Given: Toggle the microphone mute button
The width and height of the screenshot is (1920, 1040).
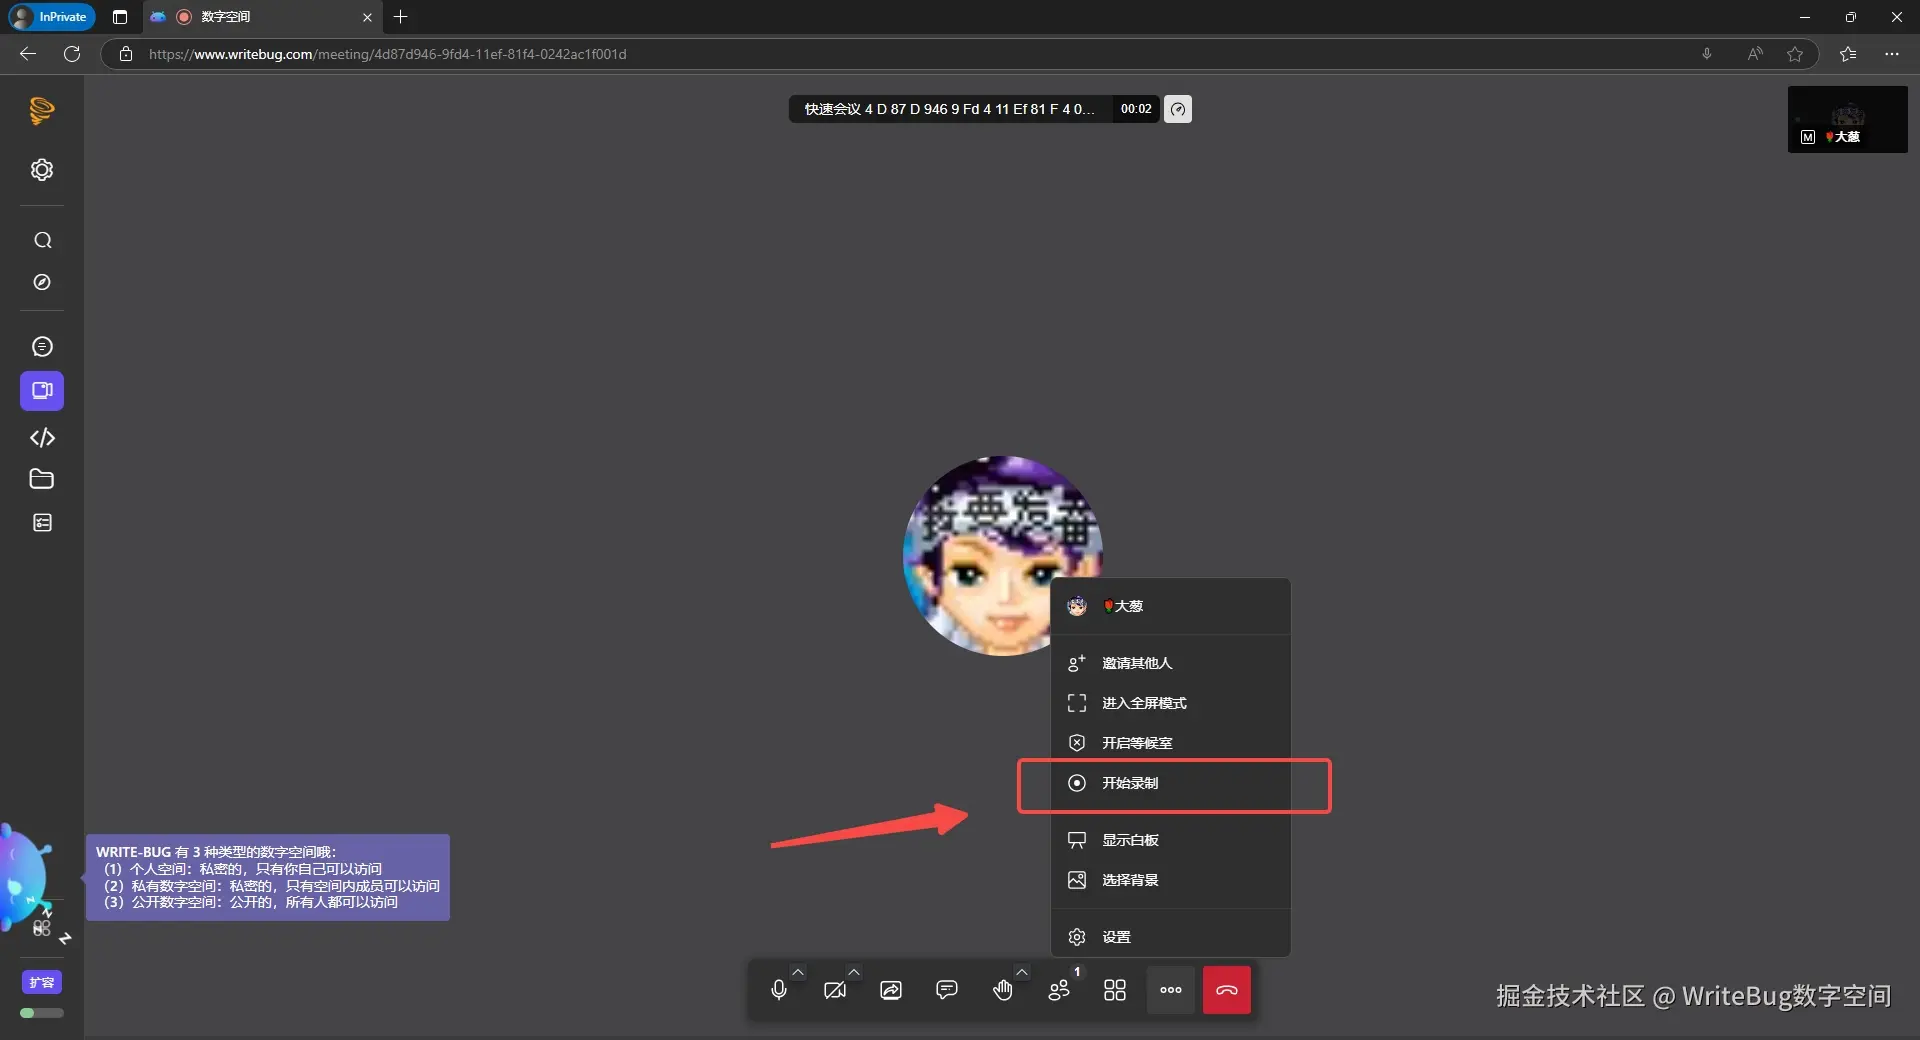Looking at the screenshot, I should coord(779,990).
